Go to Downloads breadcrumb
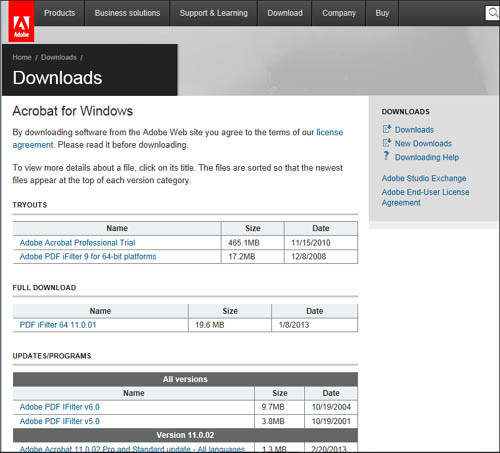Viewport: 500px width, 453px height. pos(59,57)
